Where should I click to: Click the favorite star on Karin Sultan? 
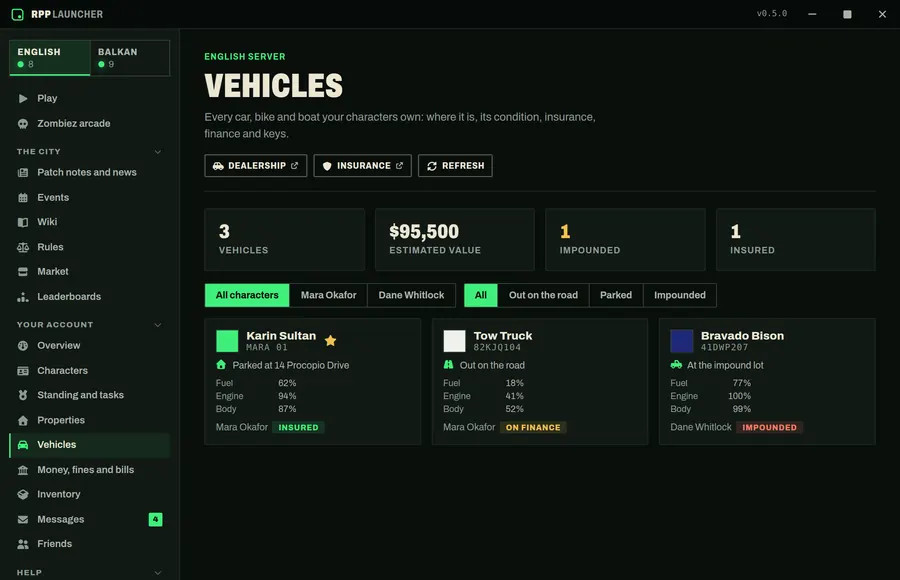(x=331, y=341)
